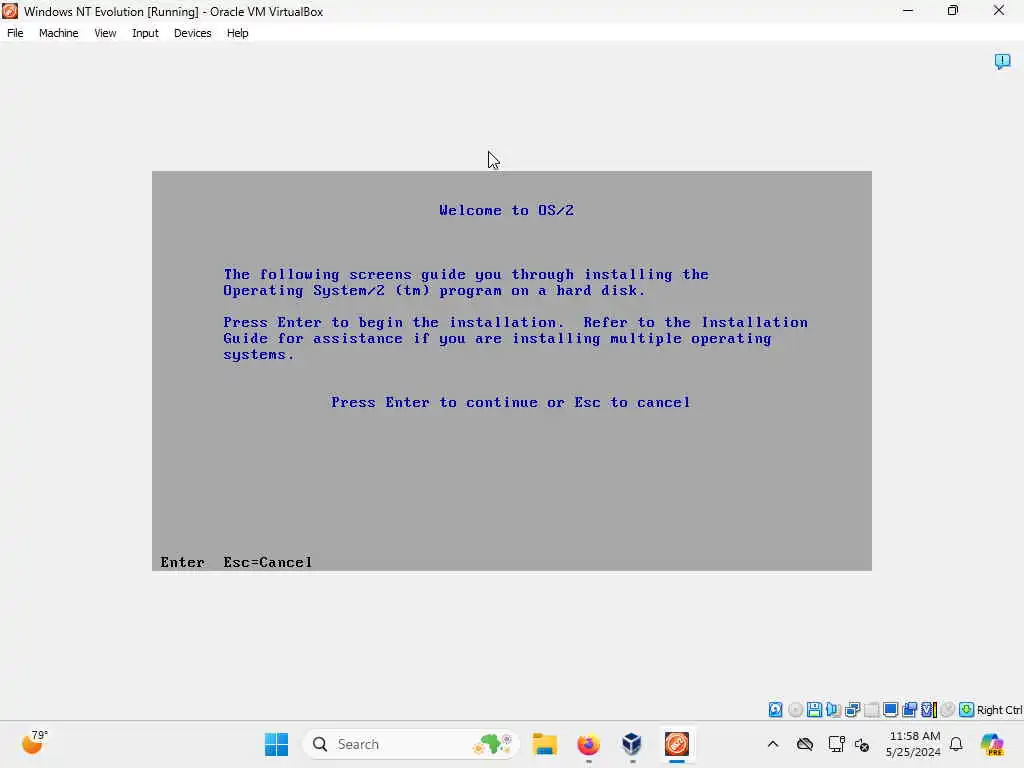1024x768 pixels.
Task: Click the VirtualBox app icon in title bar
Action: tap(10, 11)
